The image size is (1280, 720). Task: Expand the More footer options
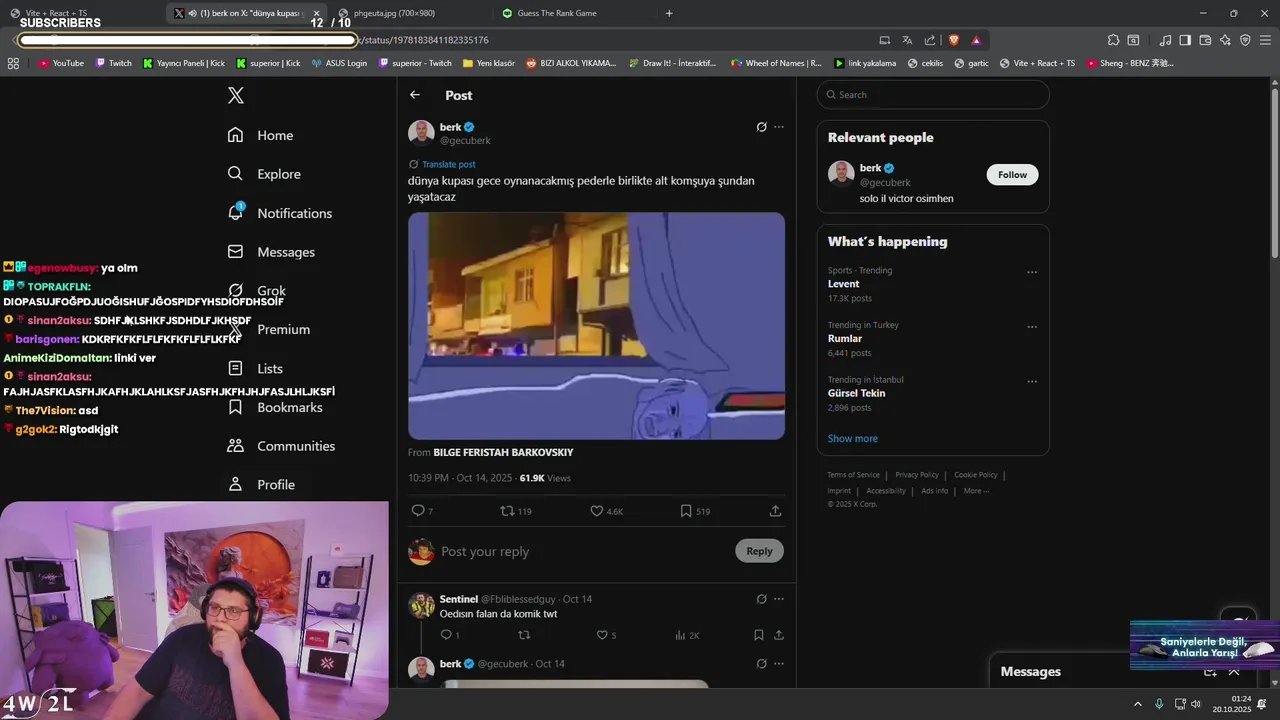coord(976,491)
